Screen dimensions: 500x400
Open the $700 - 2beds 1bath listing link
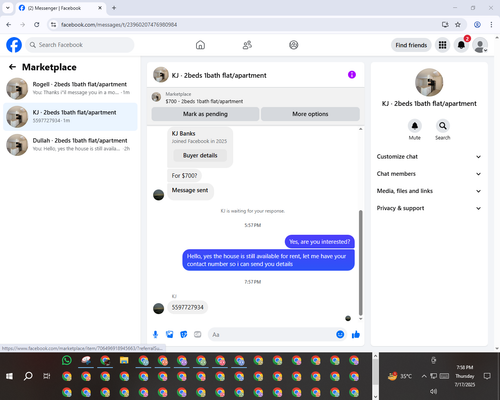click(204, 101)
